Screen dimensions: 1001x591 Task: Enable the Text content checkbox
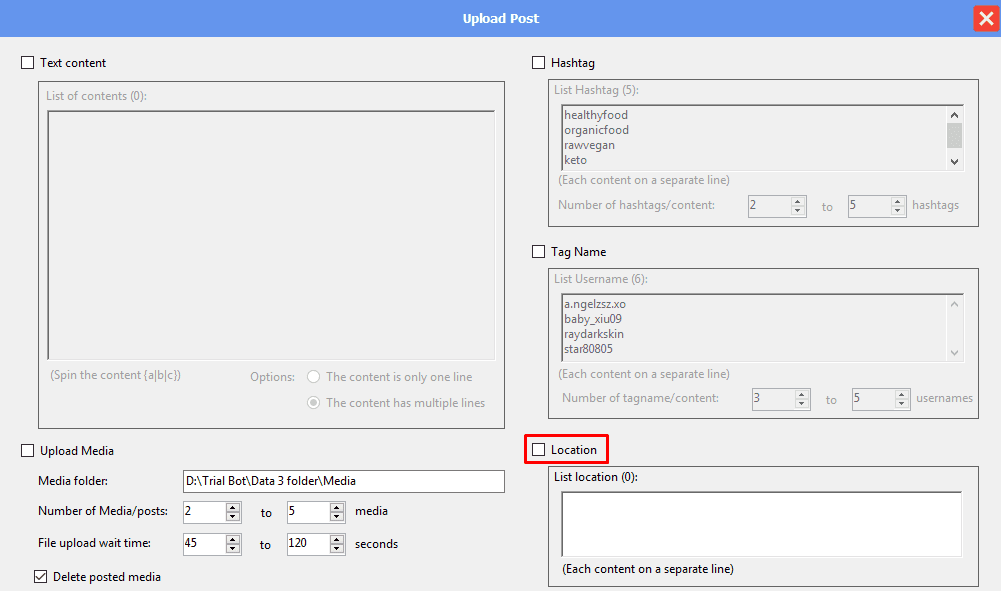click(27, 63)
